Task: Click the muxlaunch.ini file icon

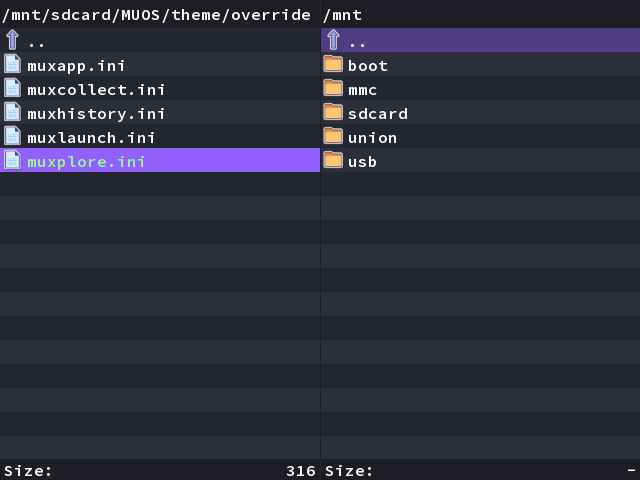Action: tap(12, 136)
